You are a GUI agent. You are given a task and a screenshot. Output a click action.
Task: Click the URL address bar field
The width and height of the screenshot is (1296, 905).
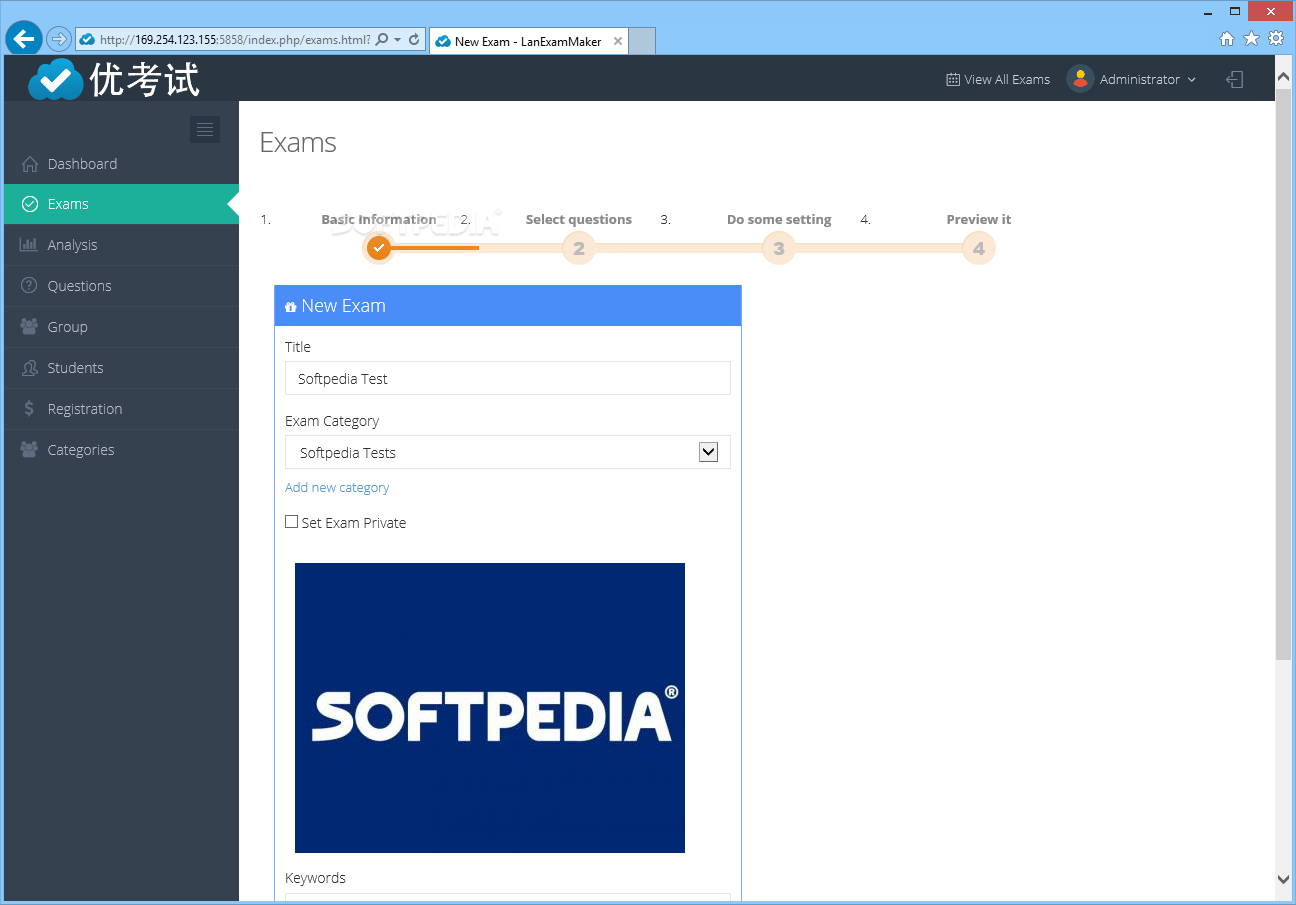[235, 40]
